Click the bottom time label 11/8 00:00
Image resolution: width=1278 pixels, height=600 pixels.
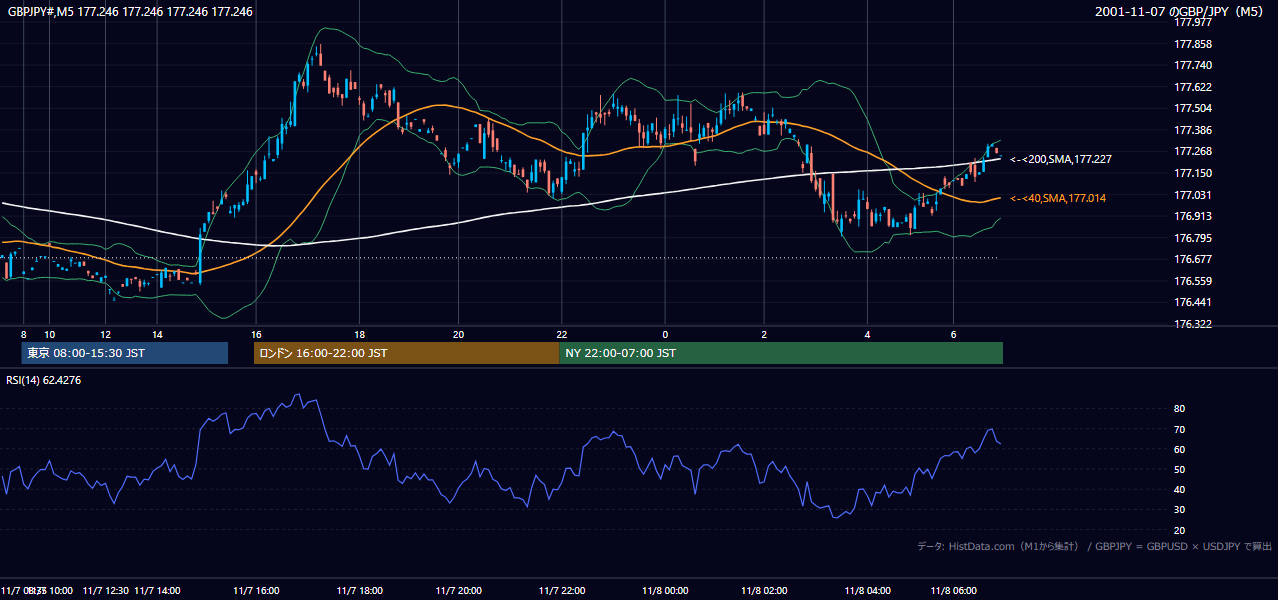pos(665,591)
